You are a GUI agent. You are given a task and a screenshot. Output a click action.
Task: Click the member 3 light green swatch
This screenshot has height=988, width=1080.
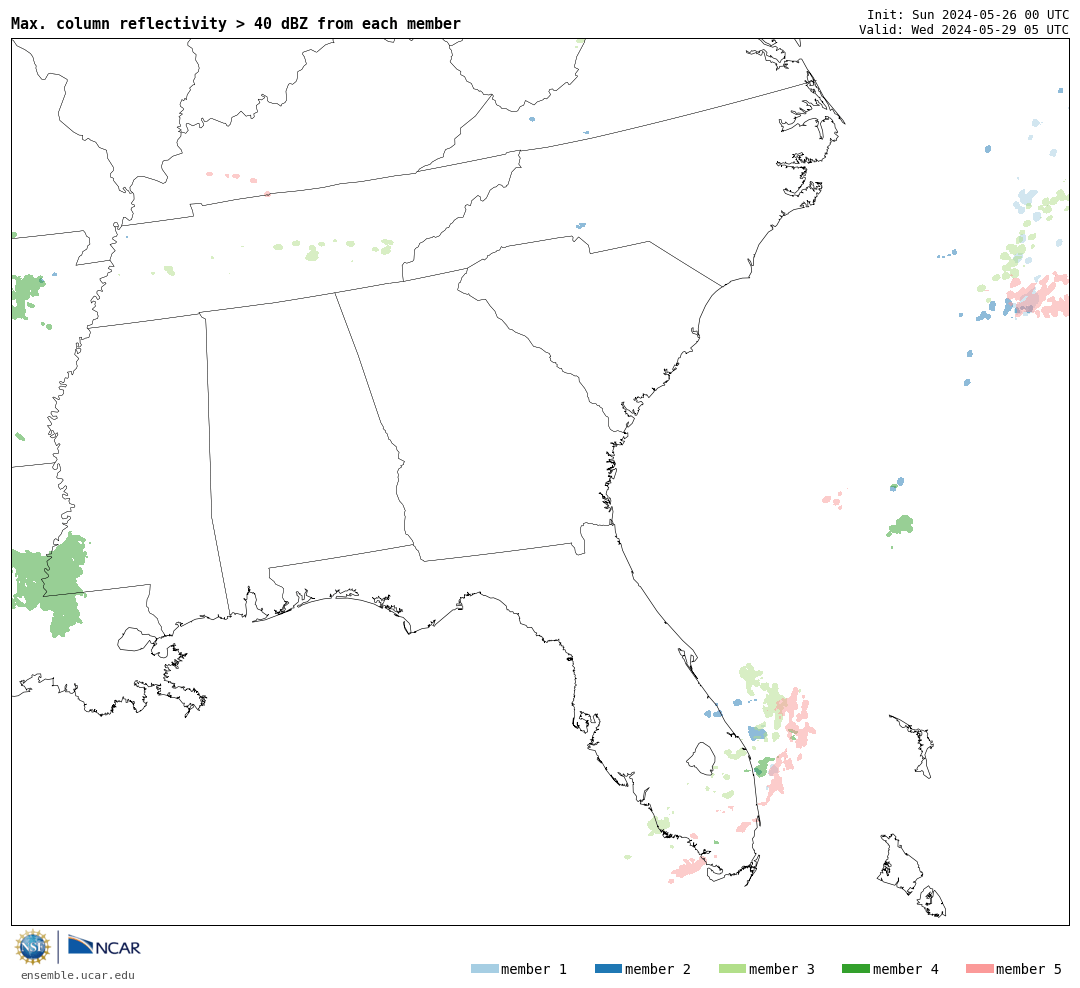pos(732,969)
